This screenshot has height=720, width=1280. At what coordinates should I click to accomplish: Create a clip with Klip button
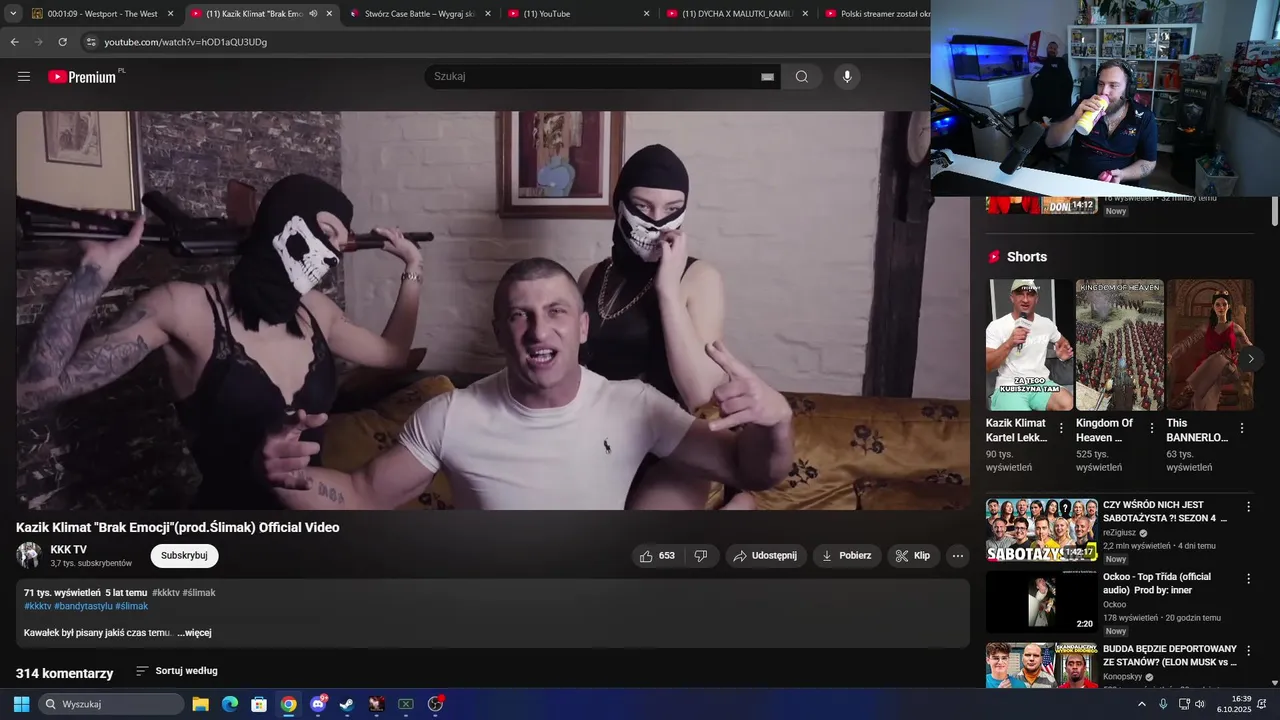pos(912,556)
